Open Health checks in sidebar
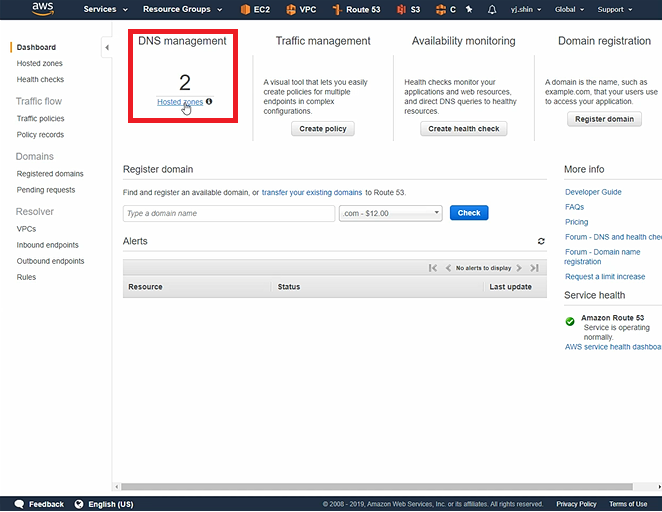This screenshot has width=662, height=512. pos(41,79)
